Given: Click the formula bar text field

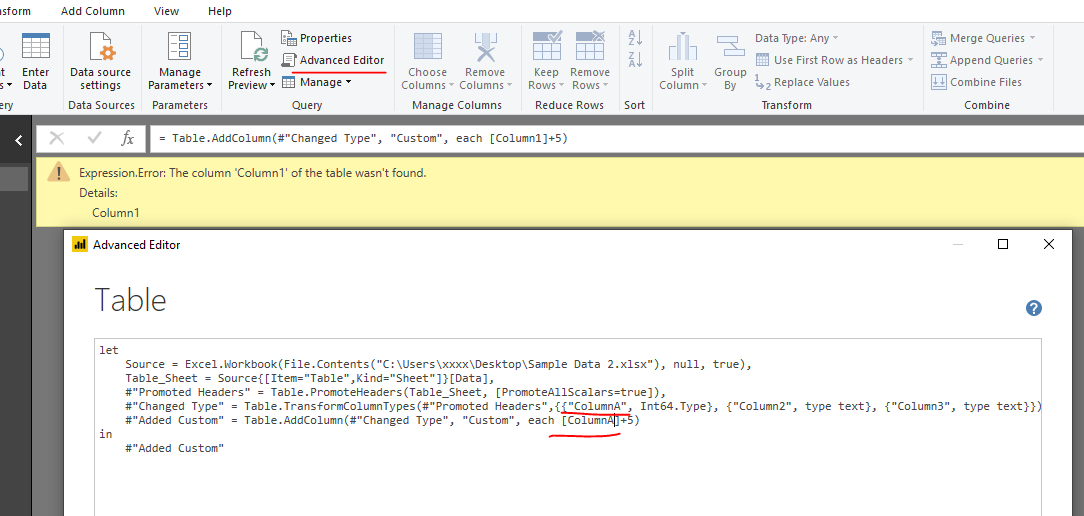Looking at the screenshot, I should pos(617,138).
